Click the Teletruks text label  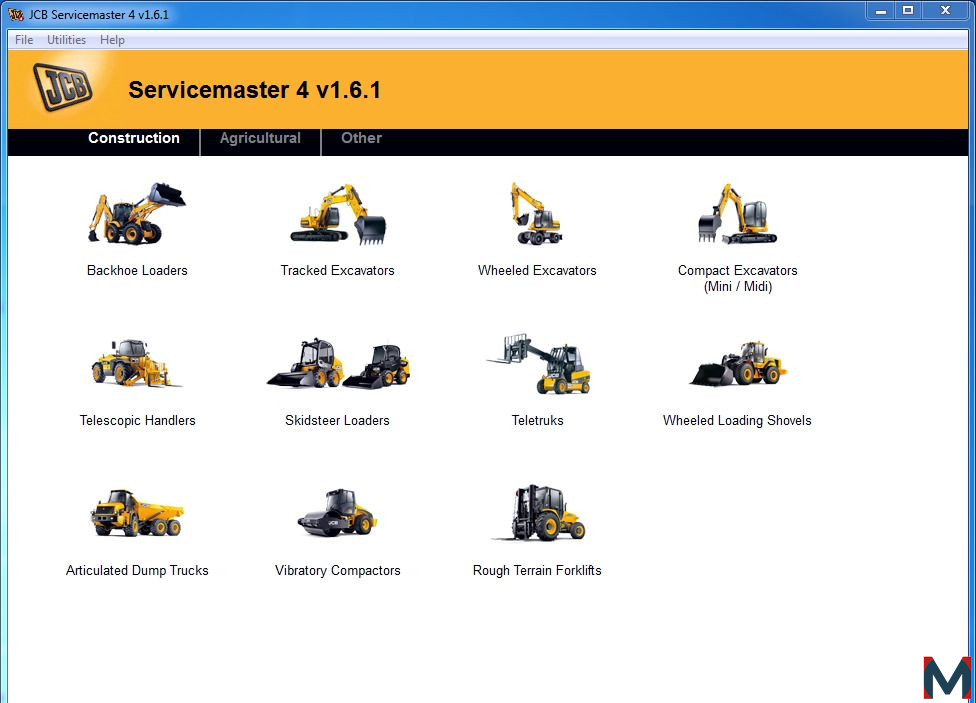click(x=538, y=420)
